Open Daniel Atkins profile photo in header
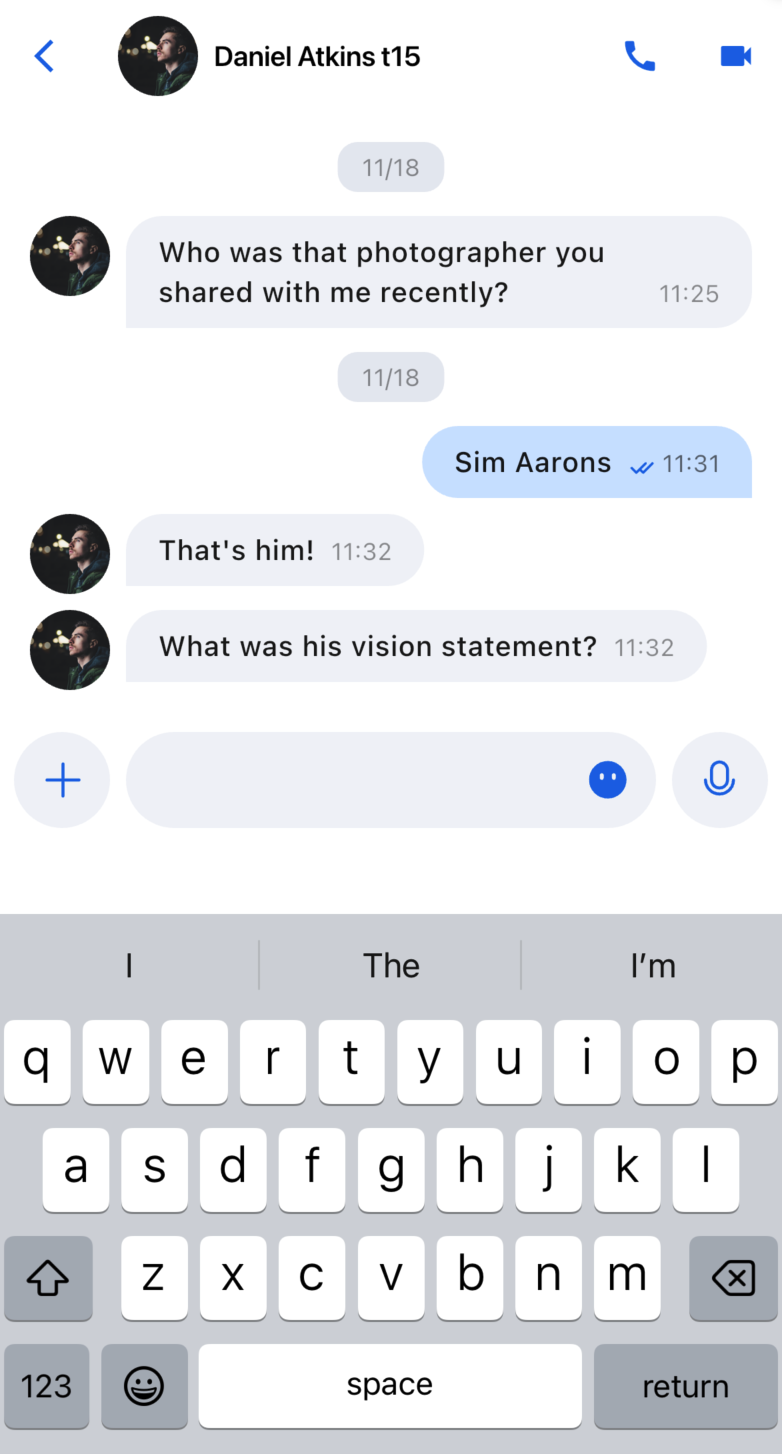The width and height of the screenshot is (782, 1454). click(x=158, y=56)
